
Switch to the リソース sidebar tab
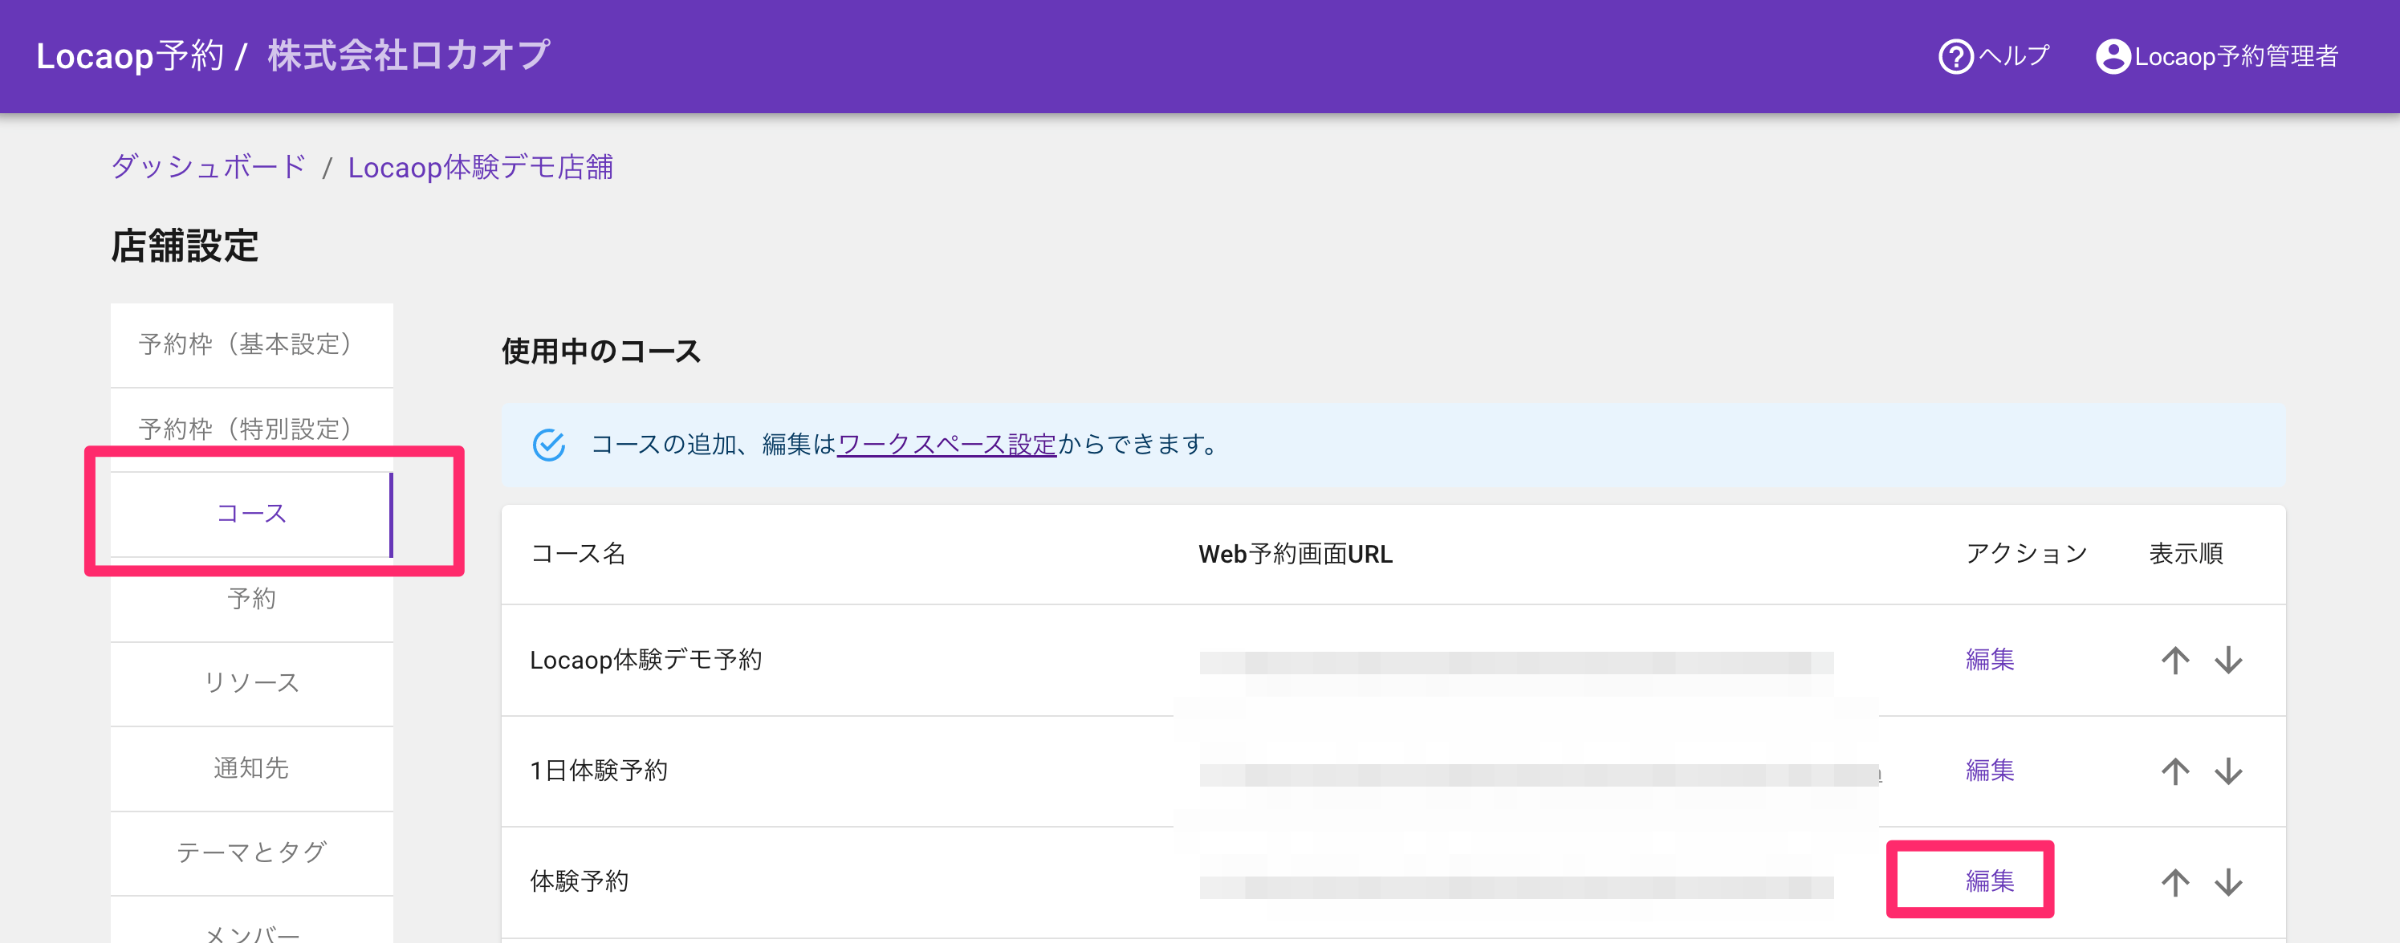251,683
